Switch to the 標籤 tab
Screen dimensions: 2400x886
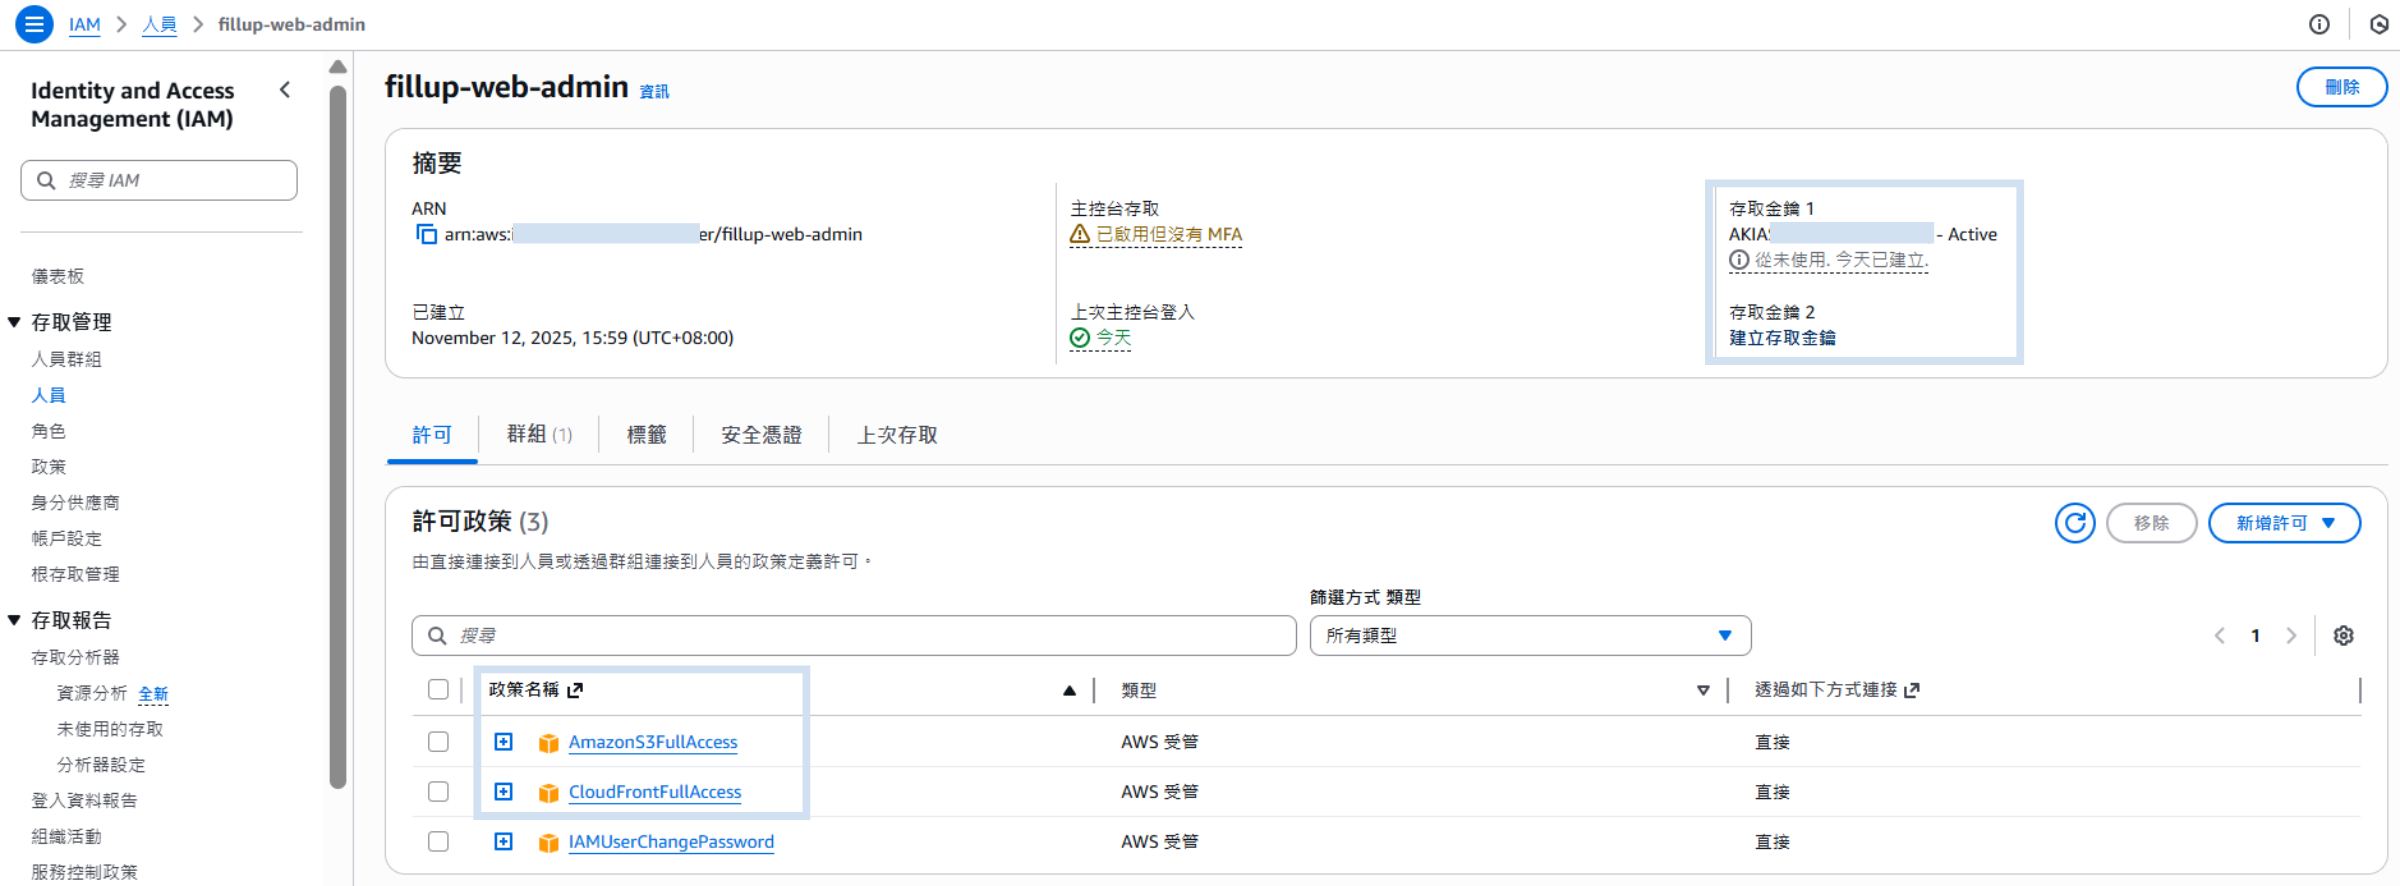click(646, 435)
